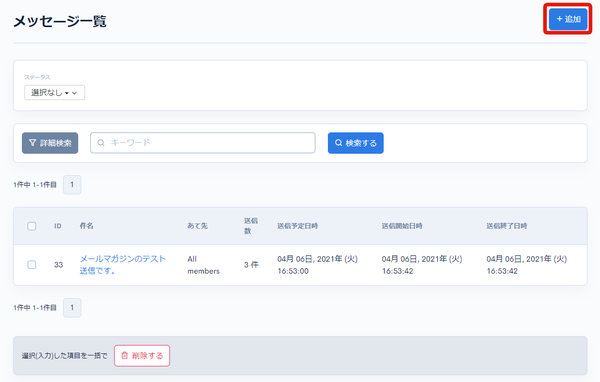Toggle the select-all checkbox in table header
The height and width of the screenshot is (382, 600).
point(32,226)
